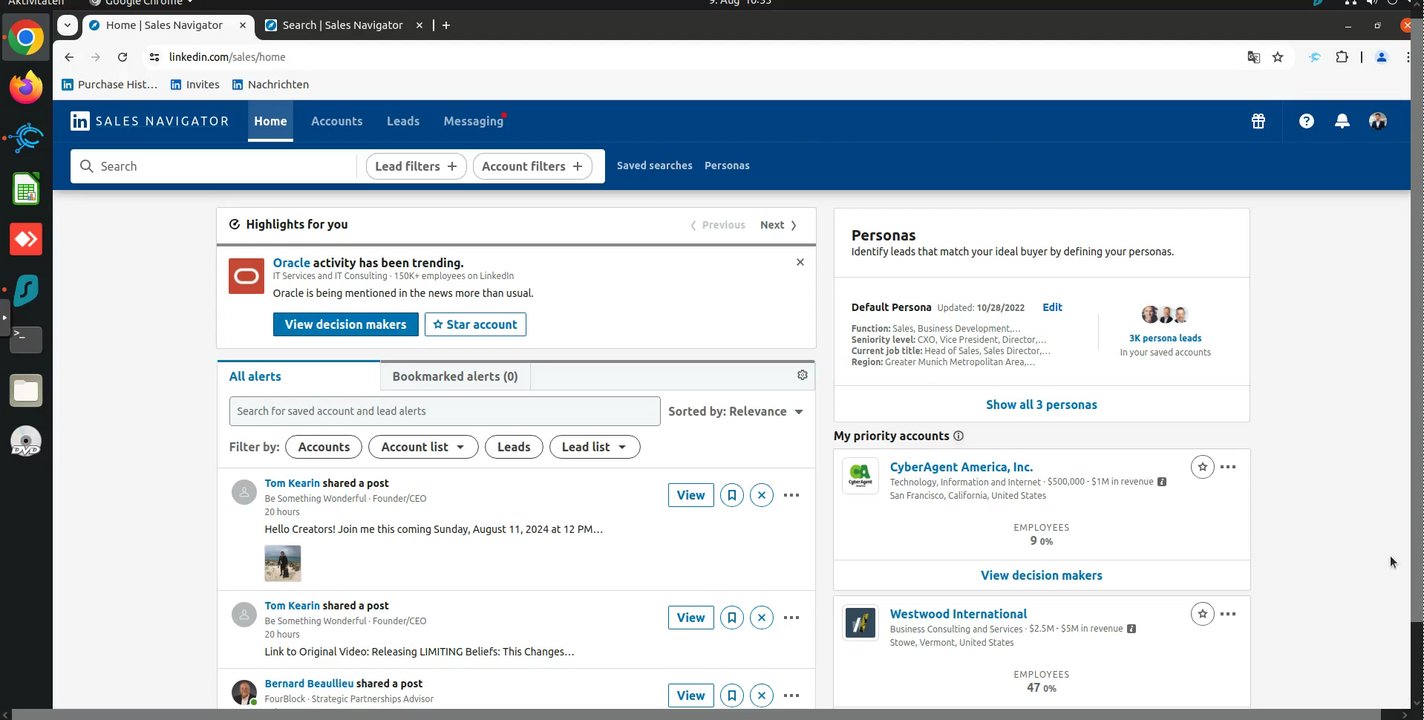
Task: Click View decision makers for Oracle
Action: pos(345,324)
